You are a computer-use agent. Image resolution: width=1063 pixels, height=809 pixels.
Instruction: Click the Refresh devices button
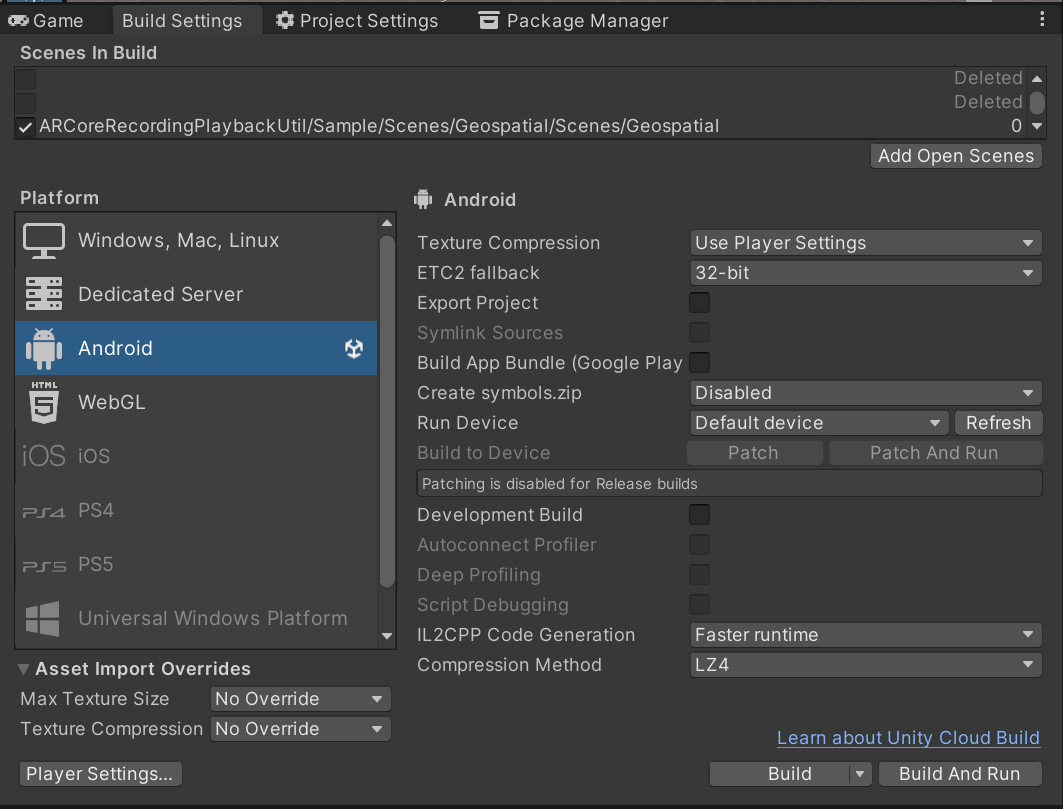[x=998, y=422]
